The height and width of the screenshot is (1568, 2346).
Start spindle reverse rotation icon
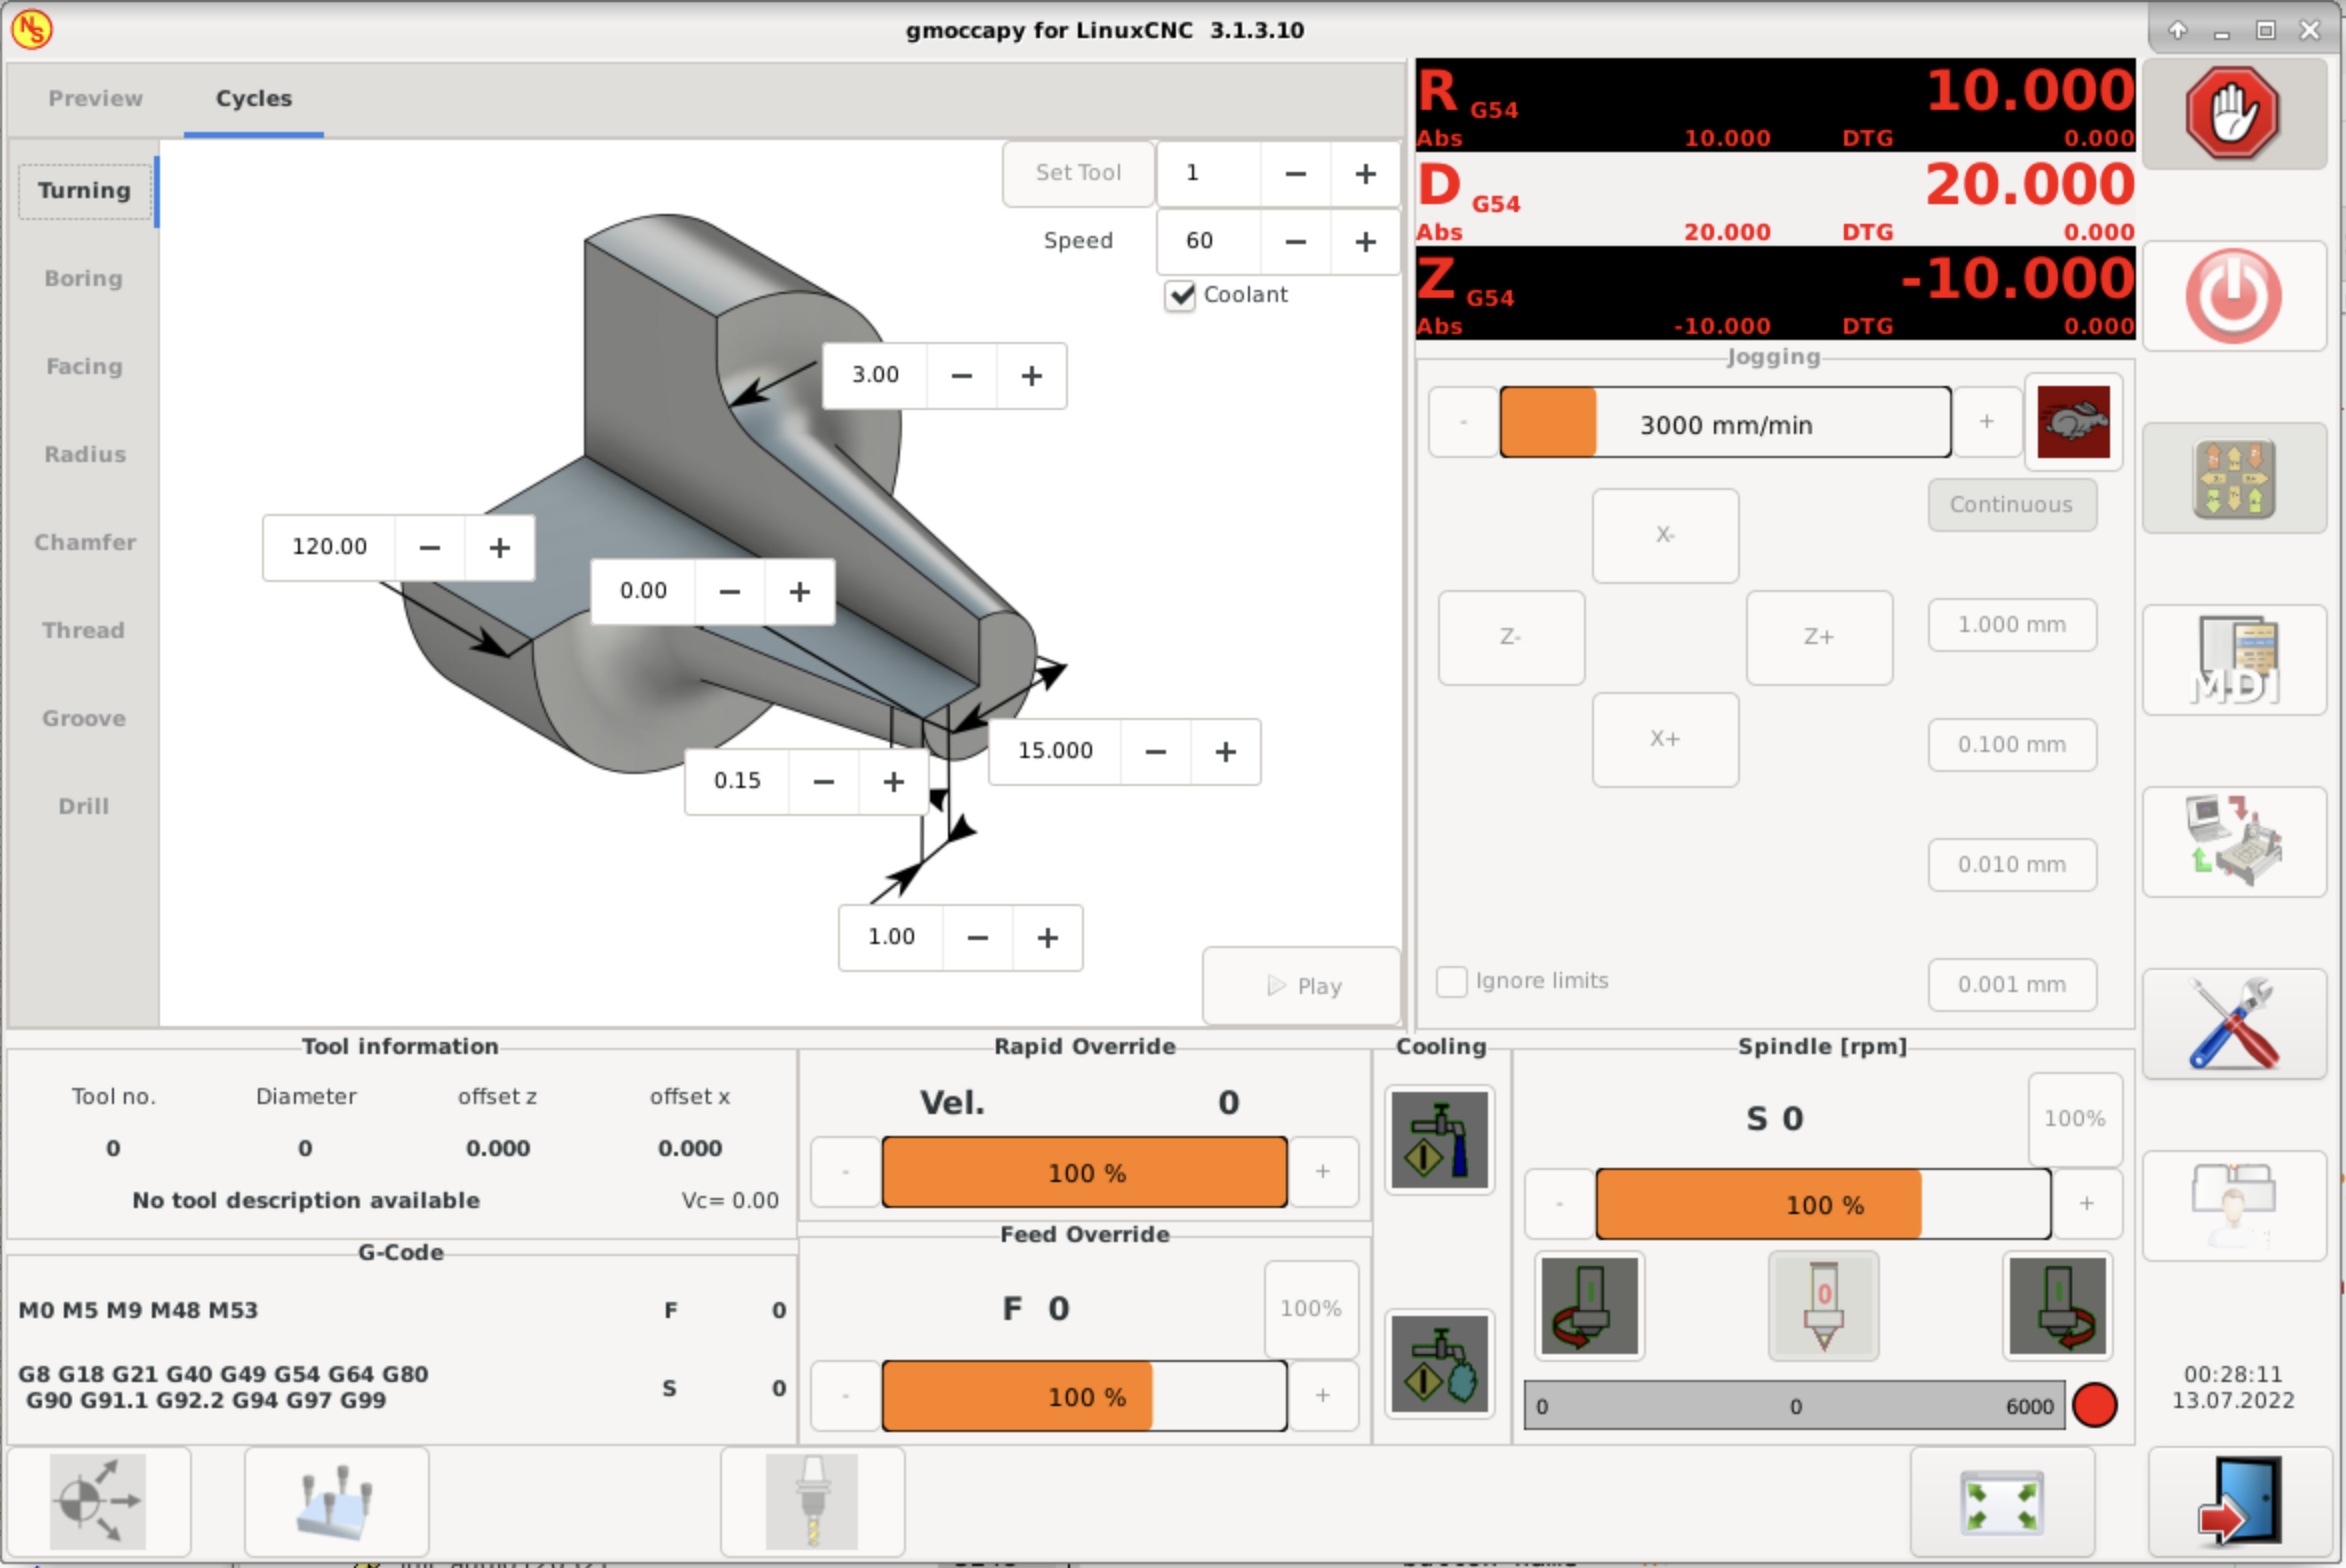point(1589,1306)
